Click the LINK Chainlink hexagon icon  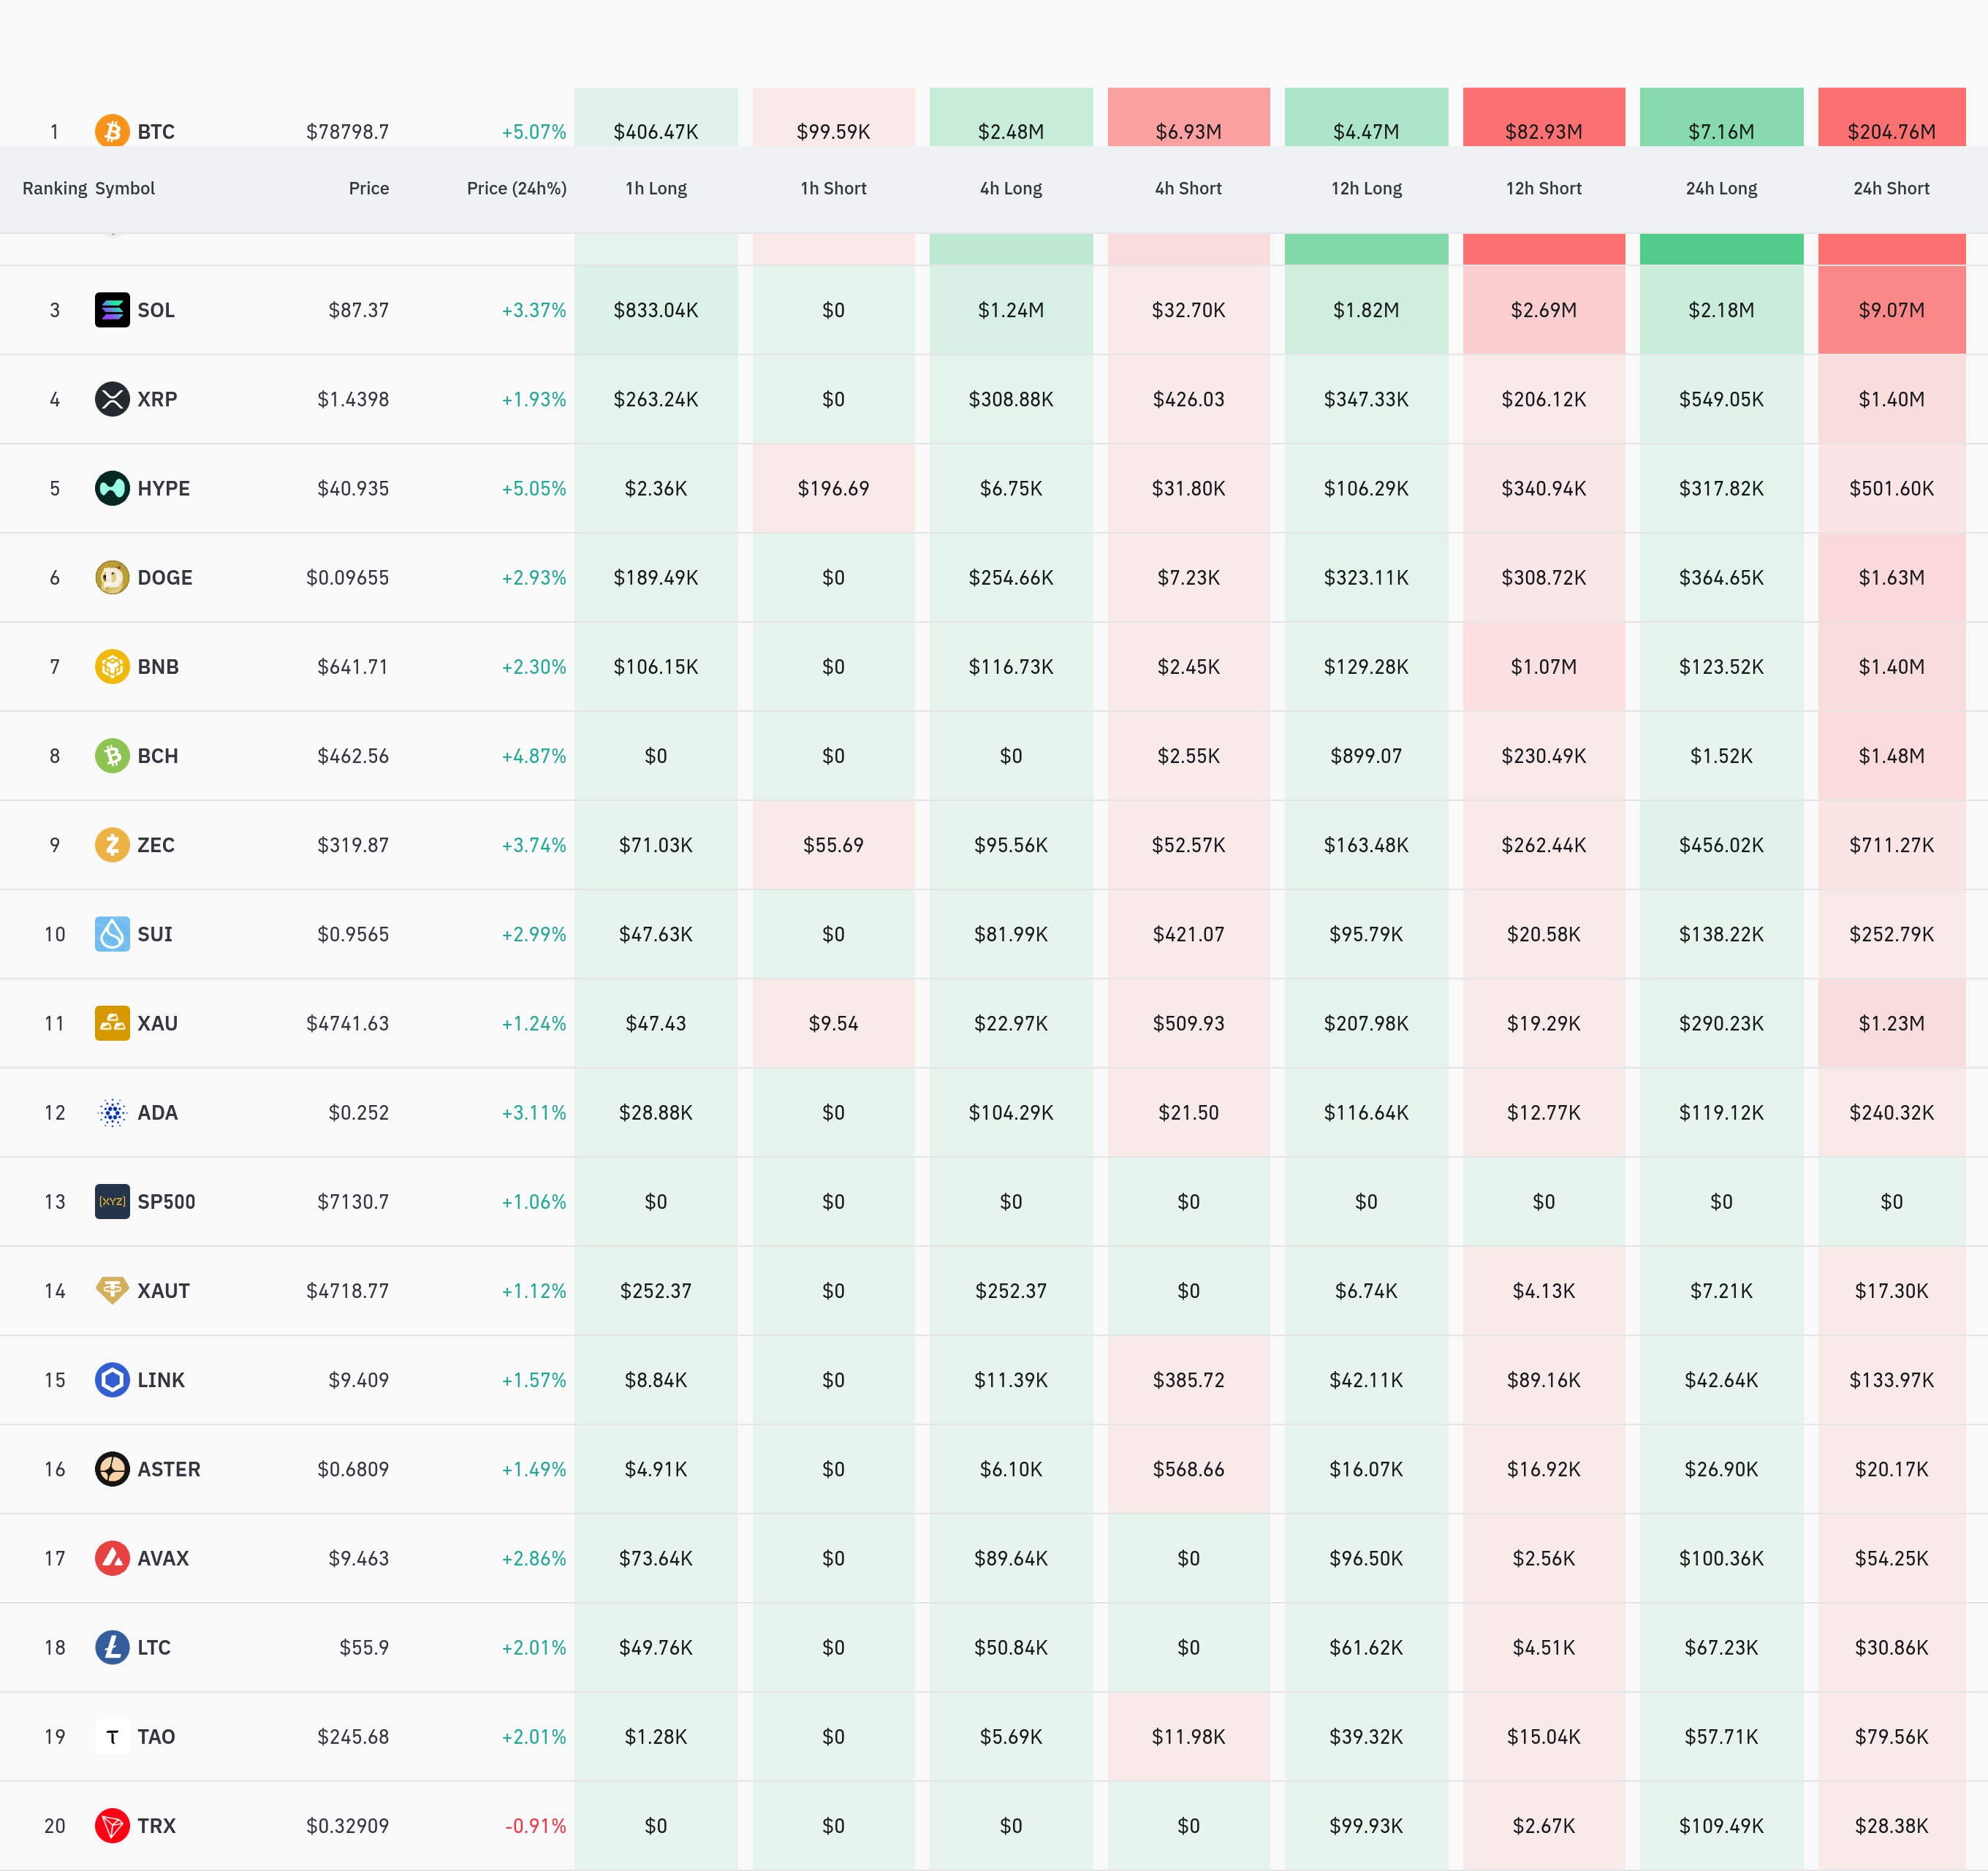tap(112, 1380)
